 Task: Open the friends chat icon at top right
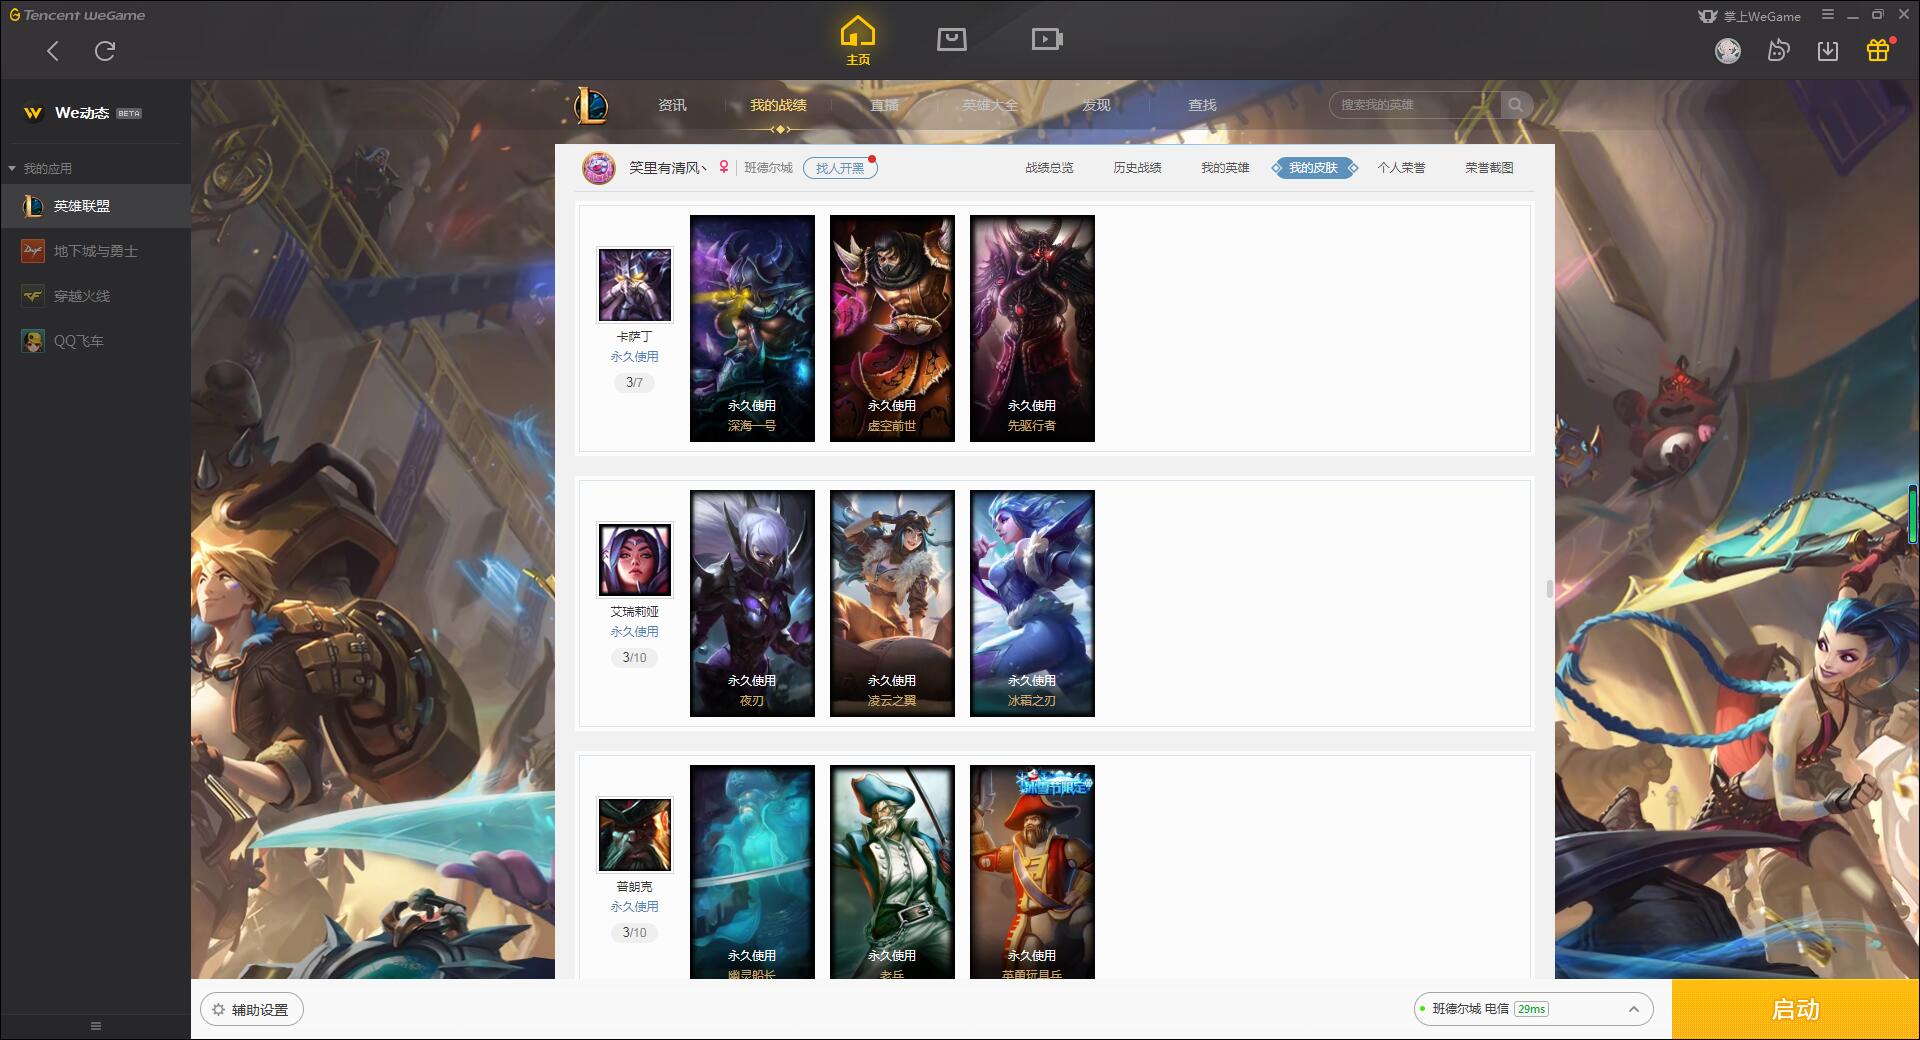[x=1778, y=50]
